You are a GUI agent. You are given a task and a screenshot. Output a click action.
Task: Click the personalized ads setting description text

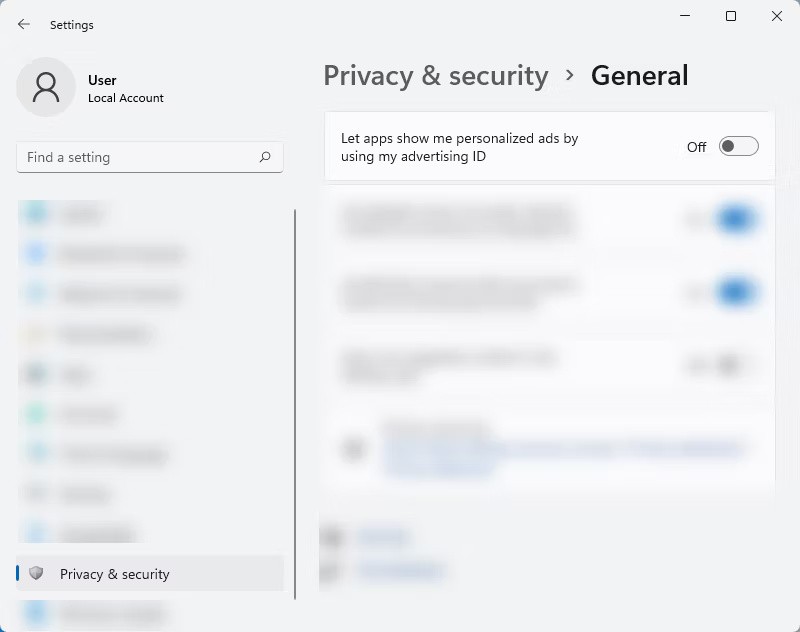coord(459,147)
